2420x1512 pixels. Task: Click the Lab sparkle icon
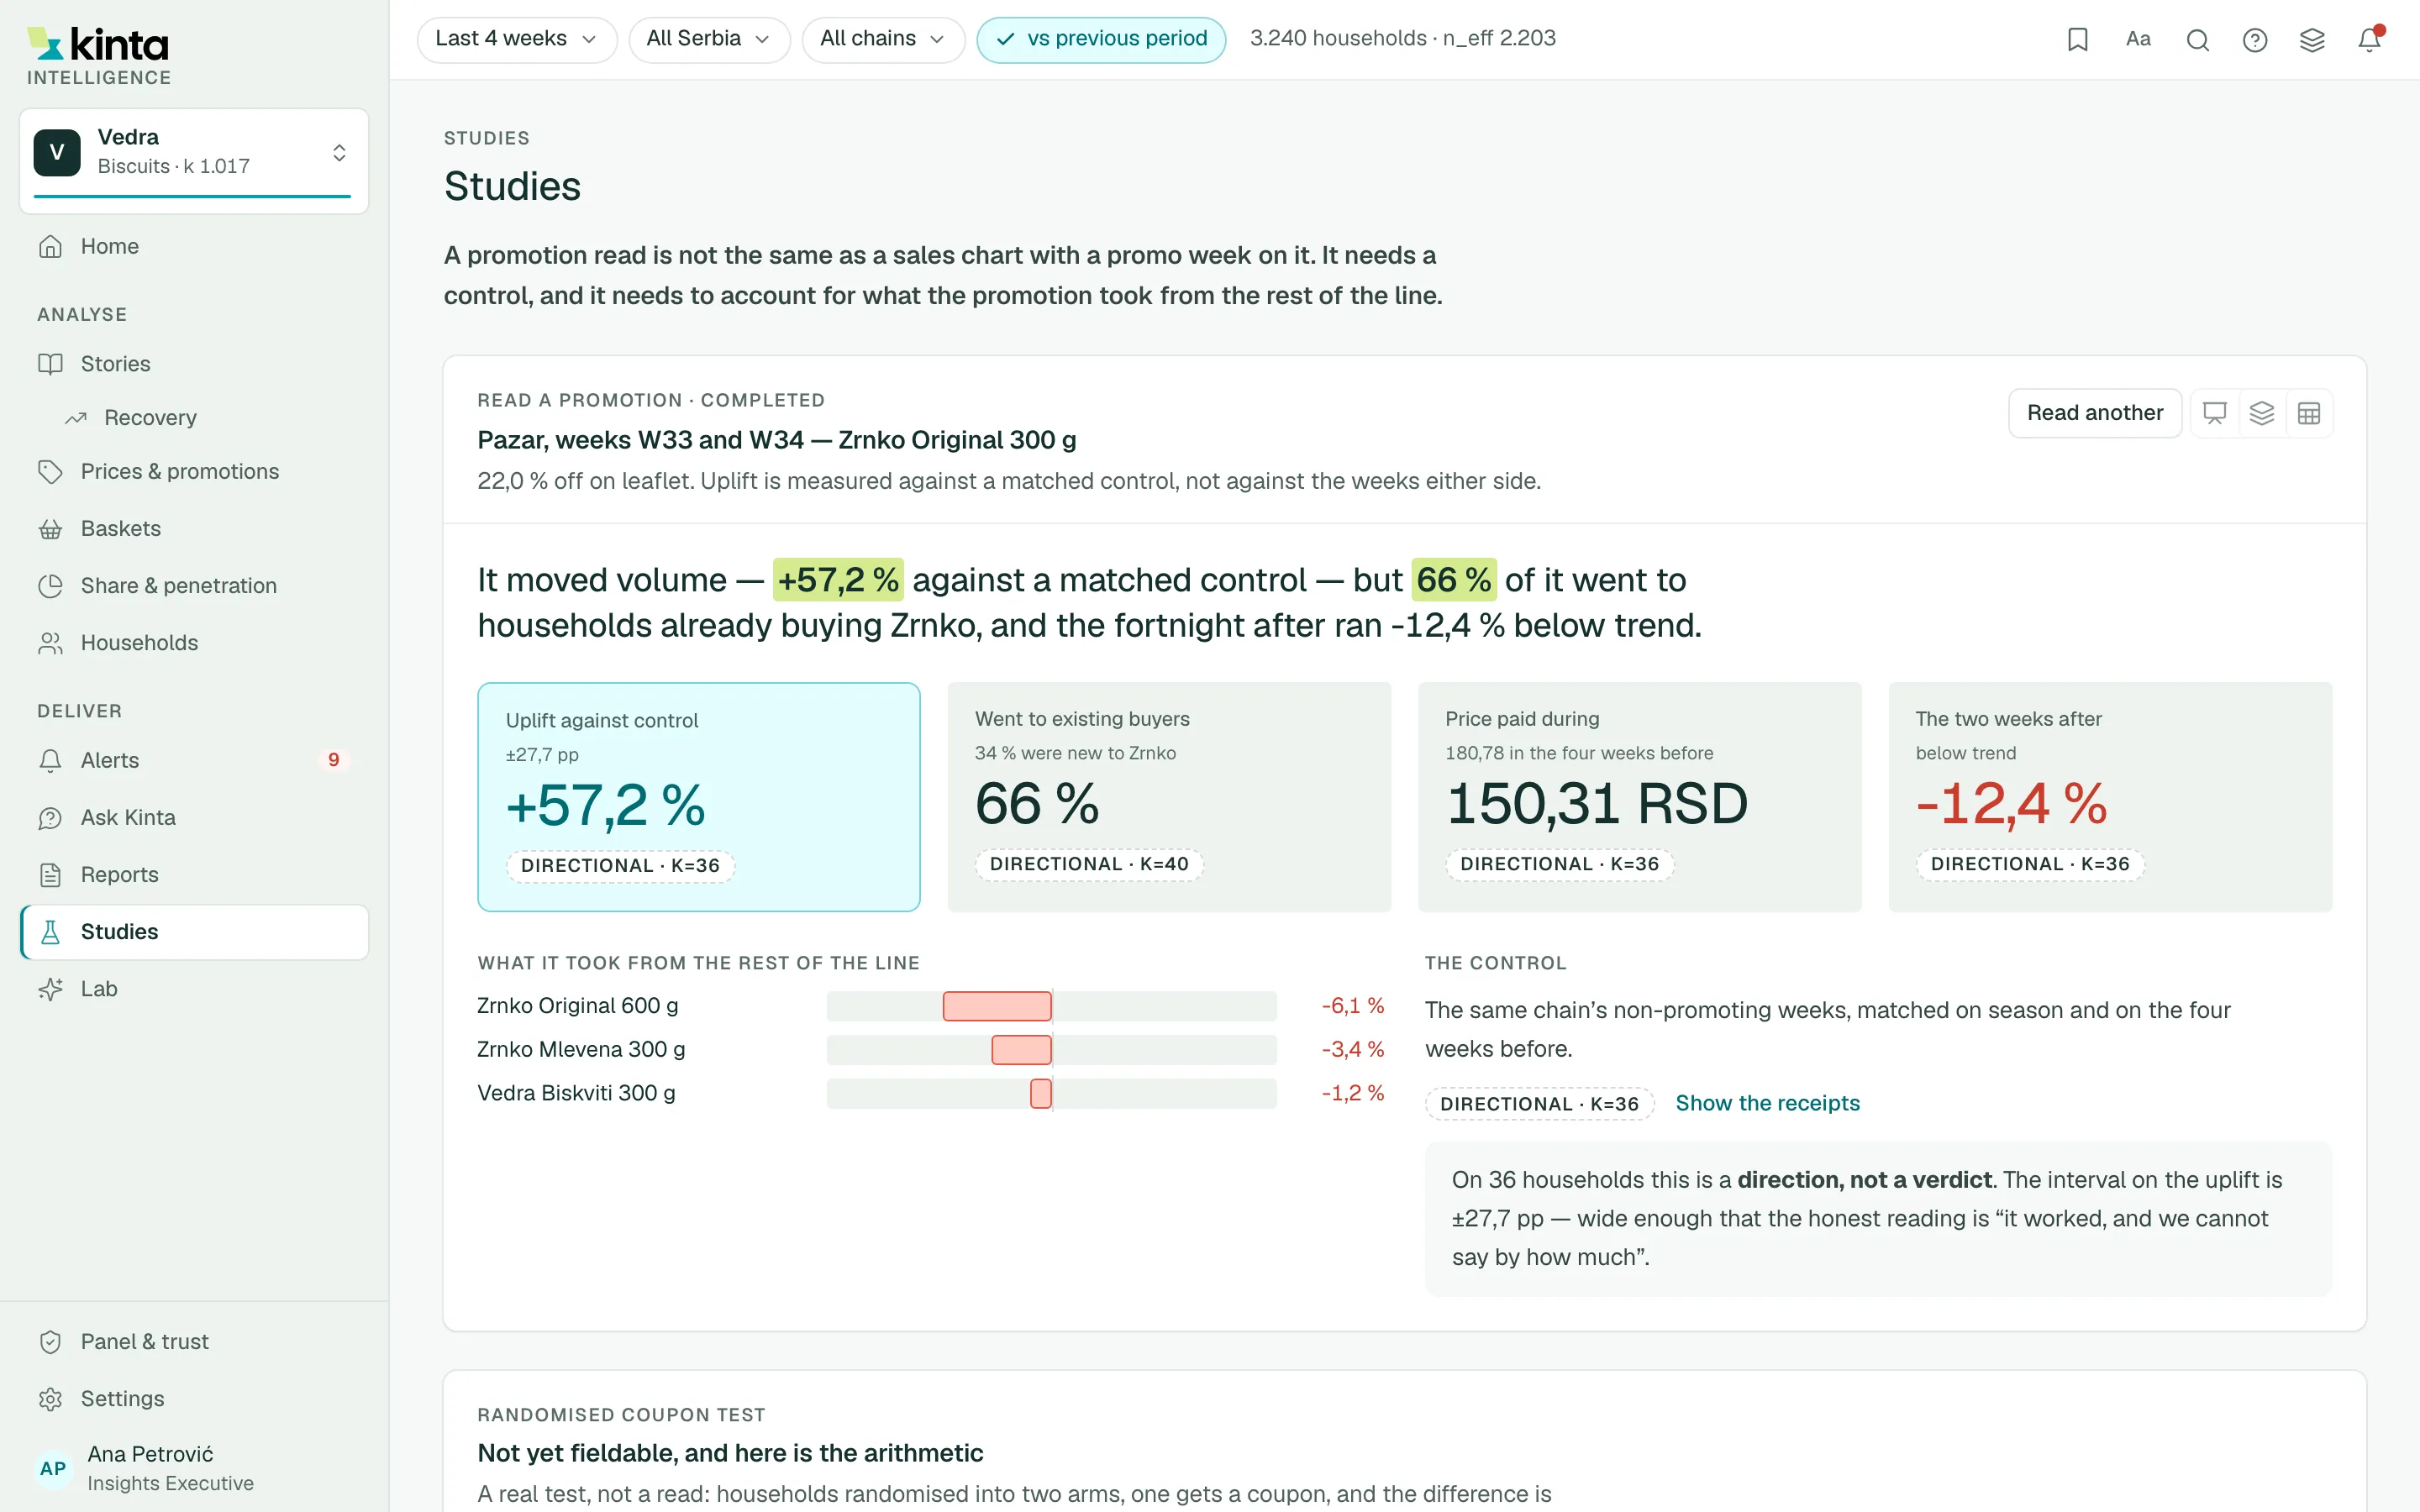(x=51, y=989)
